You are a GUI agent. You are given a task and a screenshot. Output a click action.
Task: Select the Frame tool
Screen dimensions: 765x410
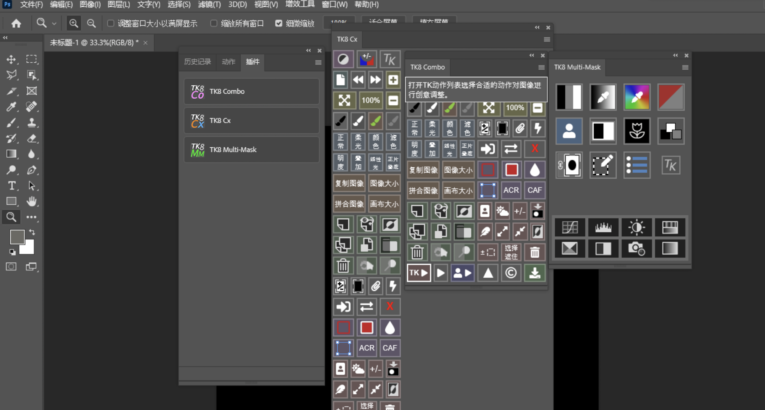click(x=32, y=91)
